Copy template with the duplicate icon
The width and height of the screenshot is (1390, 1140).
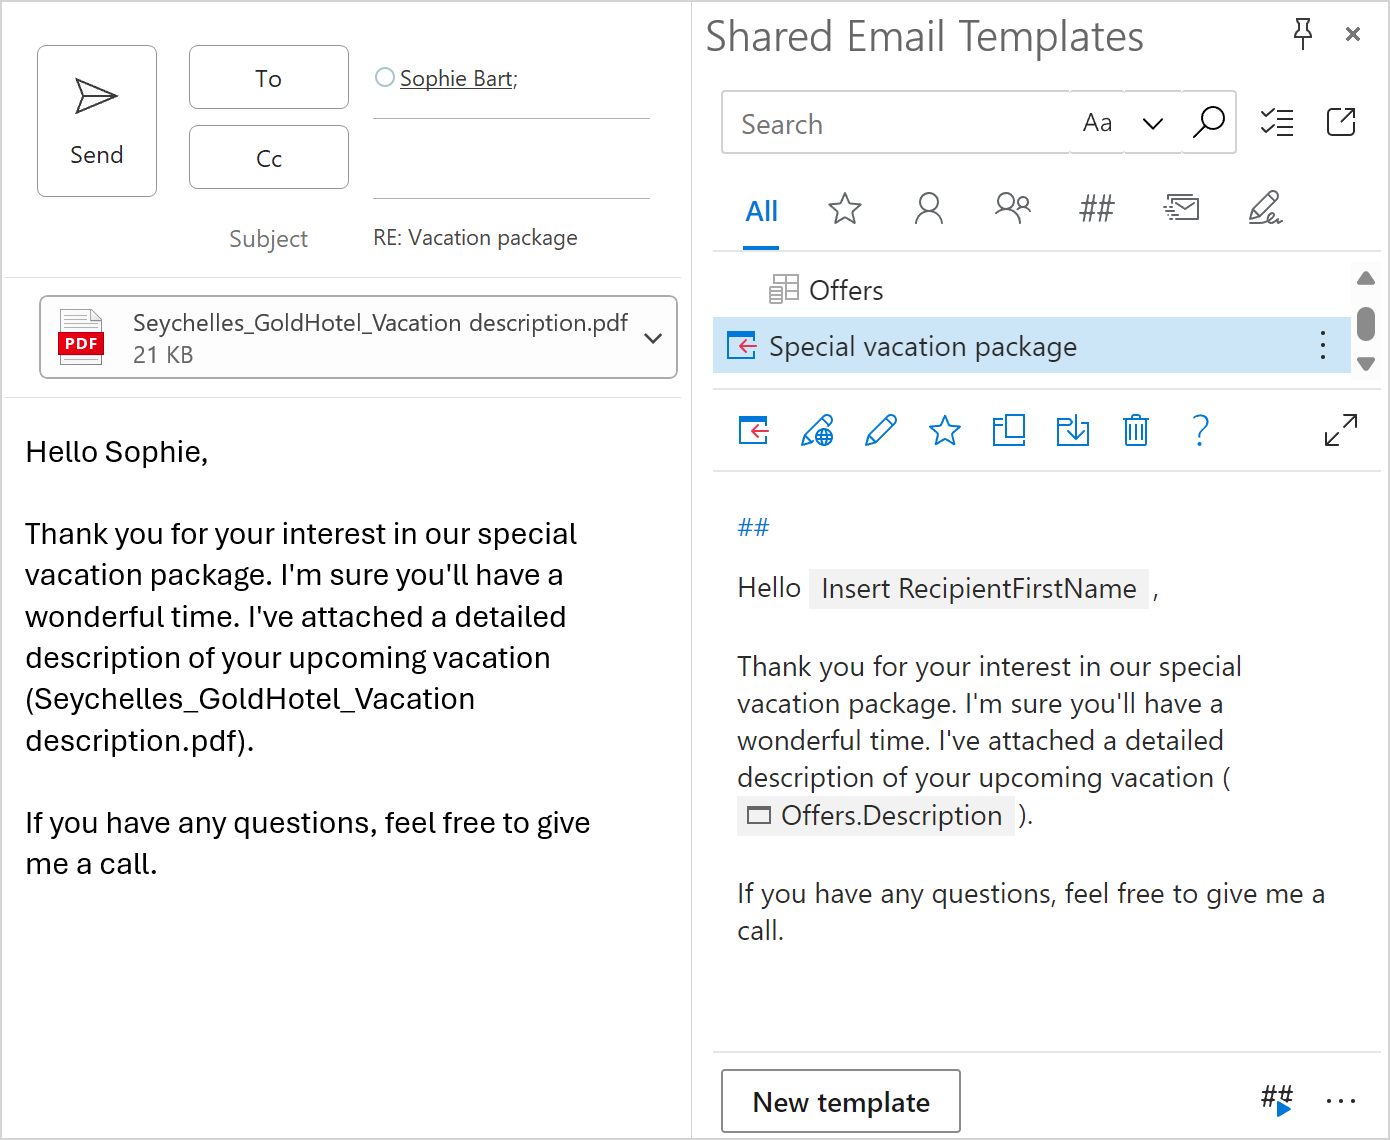1009,430
